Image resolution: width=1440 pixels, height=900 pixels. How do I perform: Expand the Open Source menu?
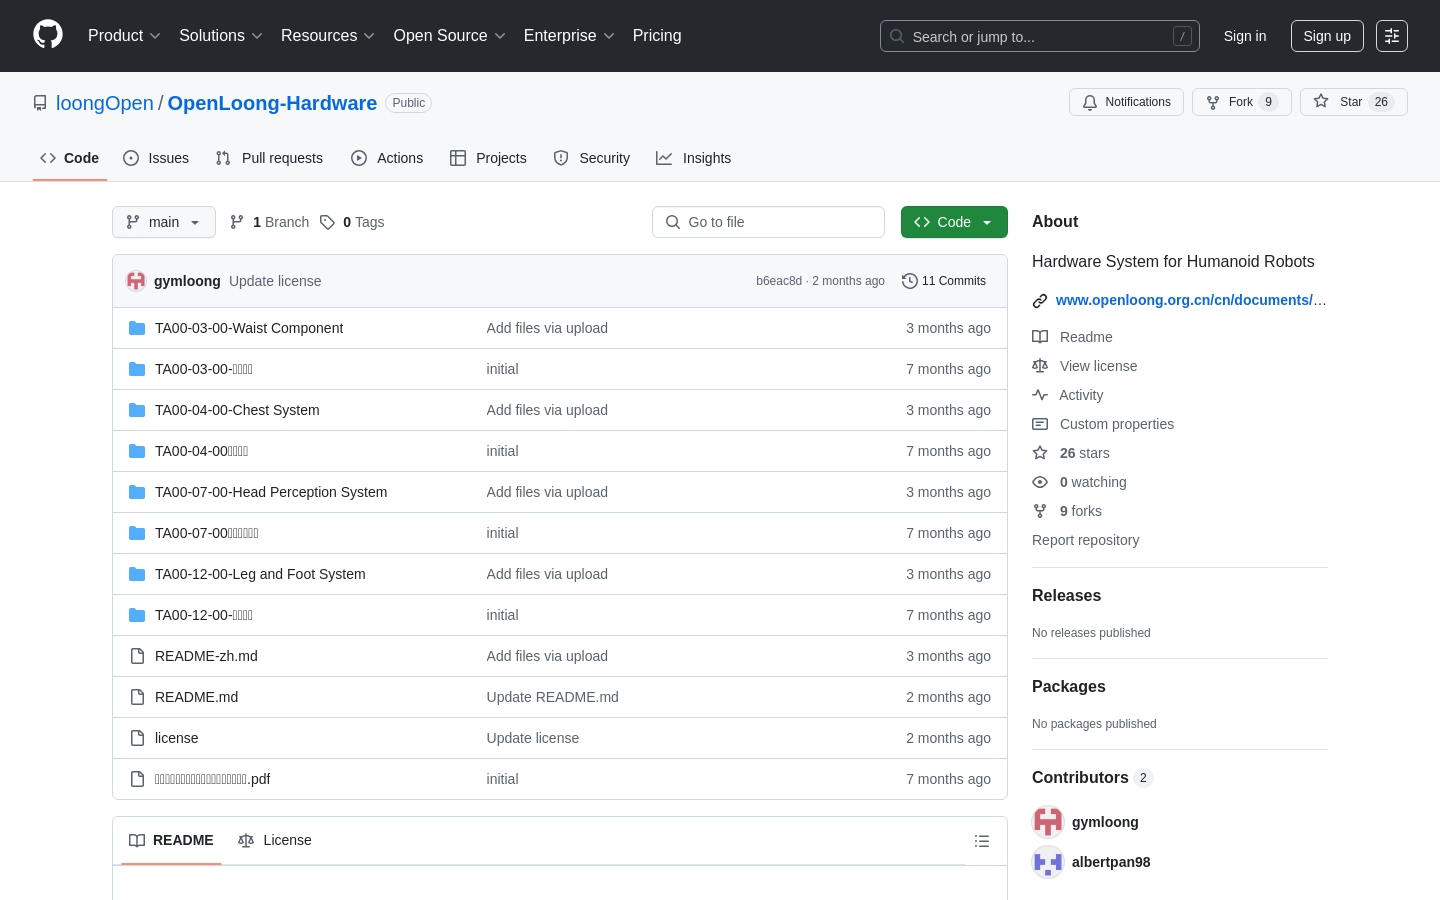(450, 35)
